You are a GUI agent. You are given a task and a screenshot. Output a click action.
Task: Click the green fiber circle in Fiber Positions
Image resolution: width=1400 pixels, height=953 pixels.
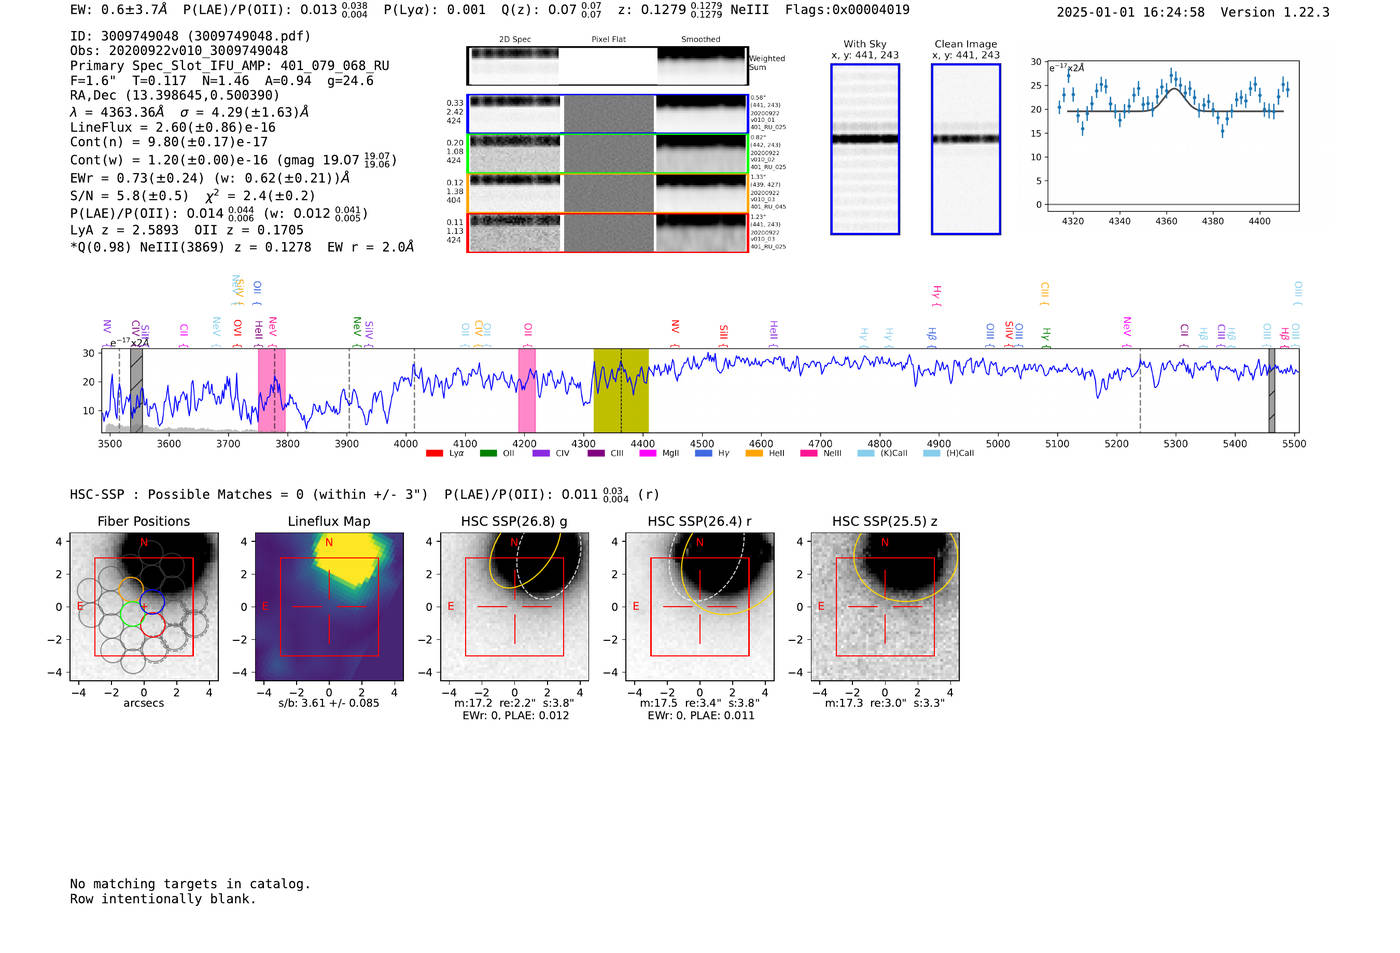point(132,614)
